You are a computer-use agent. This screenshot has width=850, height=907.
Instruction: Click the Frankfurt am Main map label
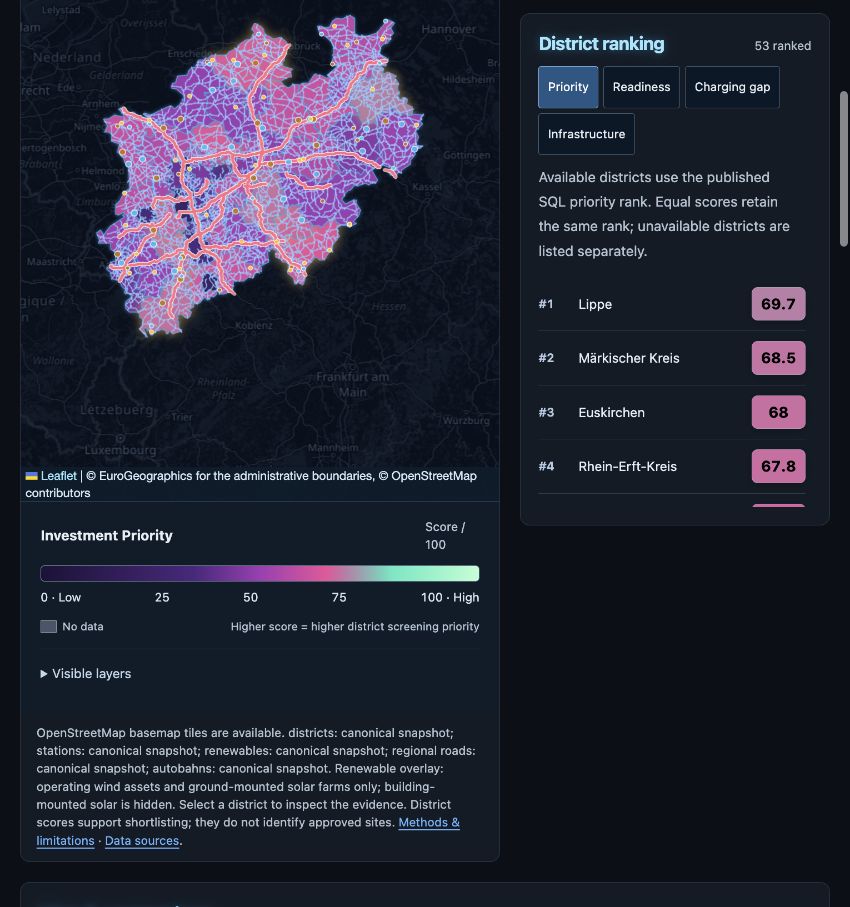pos(352,385)
